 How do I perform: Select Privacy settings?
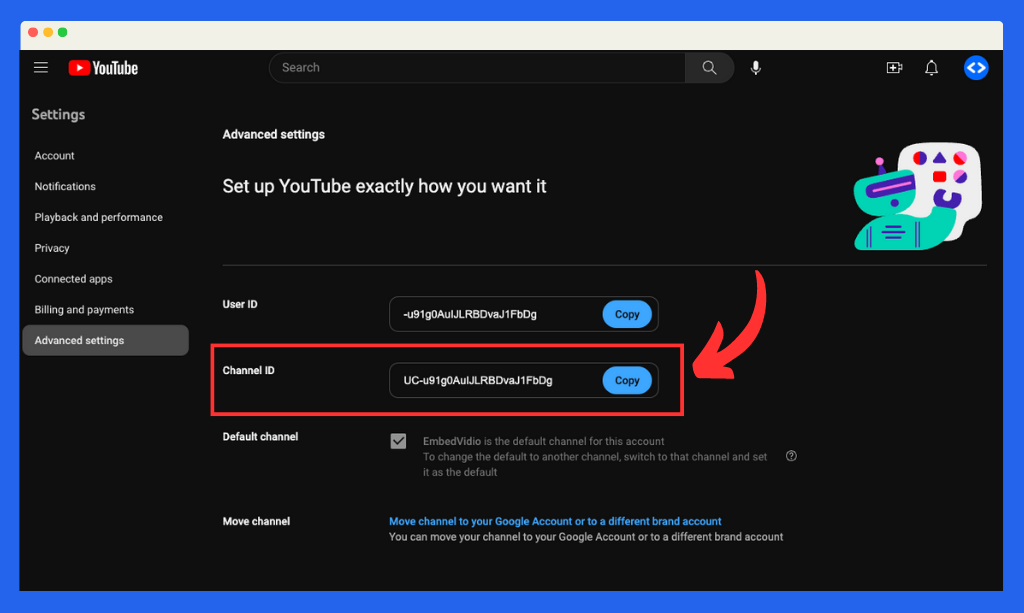[51, 248]
